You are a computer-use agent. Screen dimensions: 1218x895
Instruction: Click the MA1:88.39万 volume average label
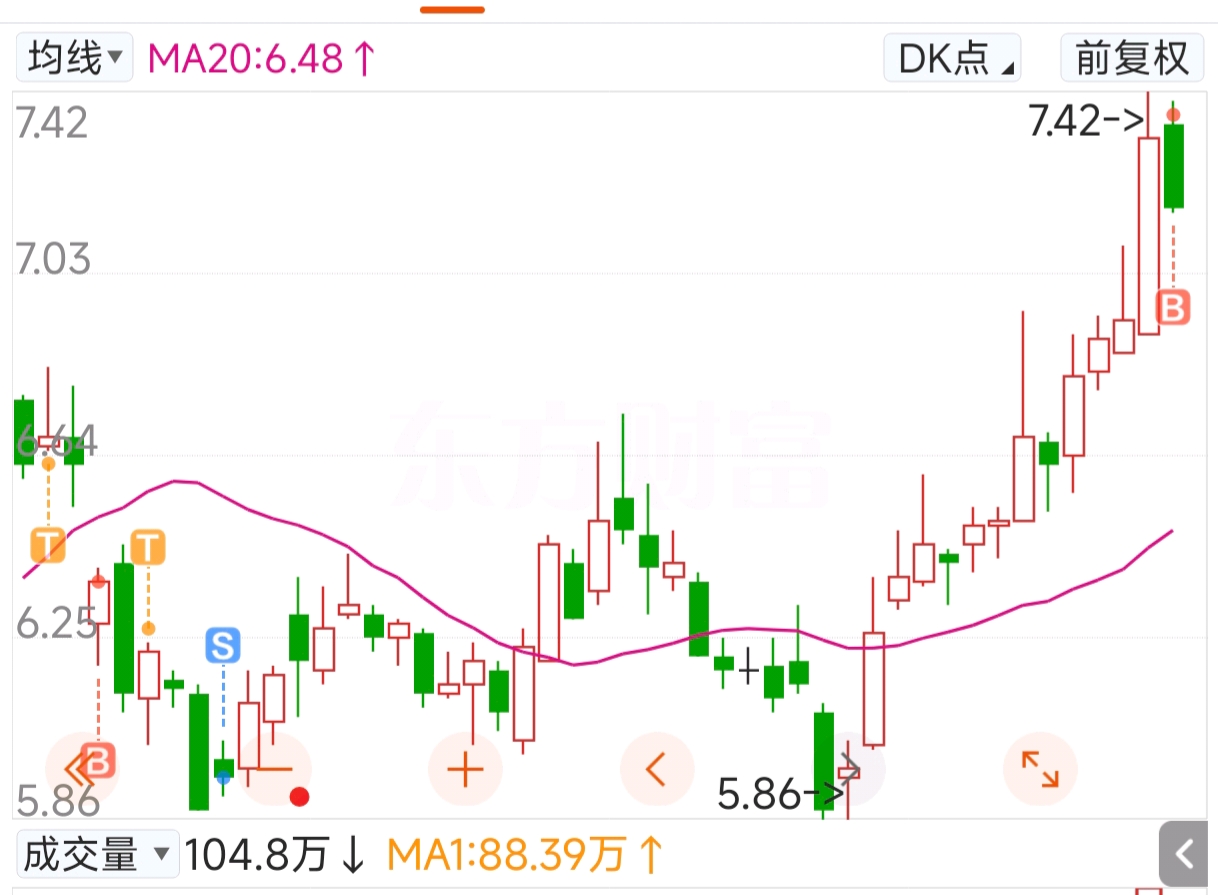point(525,855)
